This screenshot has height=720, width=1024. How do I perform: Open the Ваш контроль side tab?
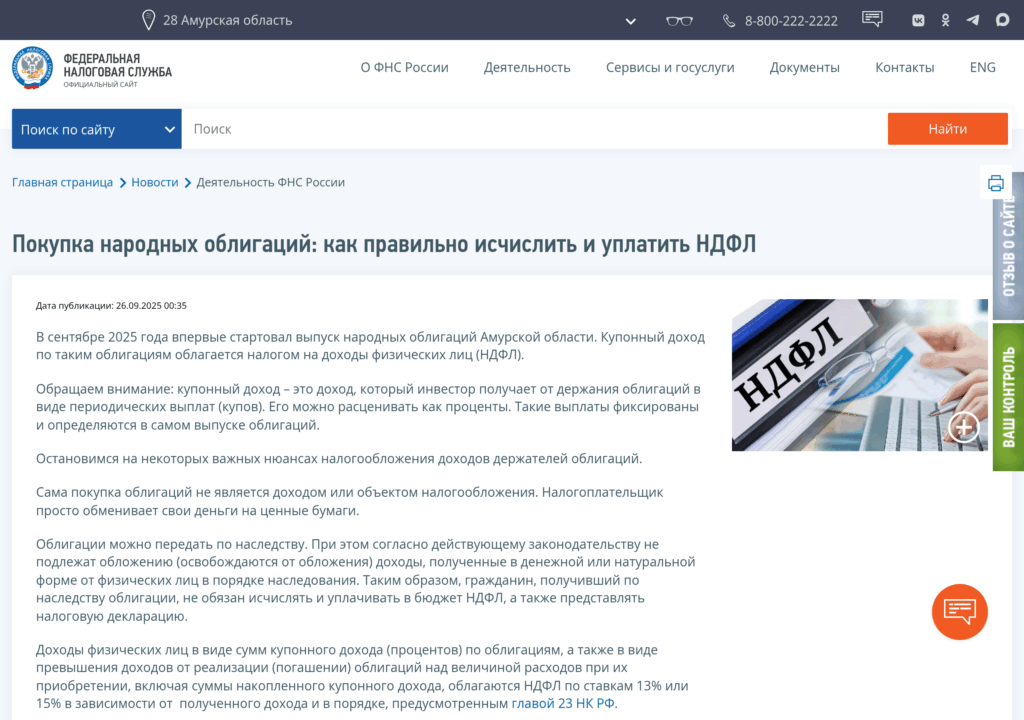[x=1008, y=397]
